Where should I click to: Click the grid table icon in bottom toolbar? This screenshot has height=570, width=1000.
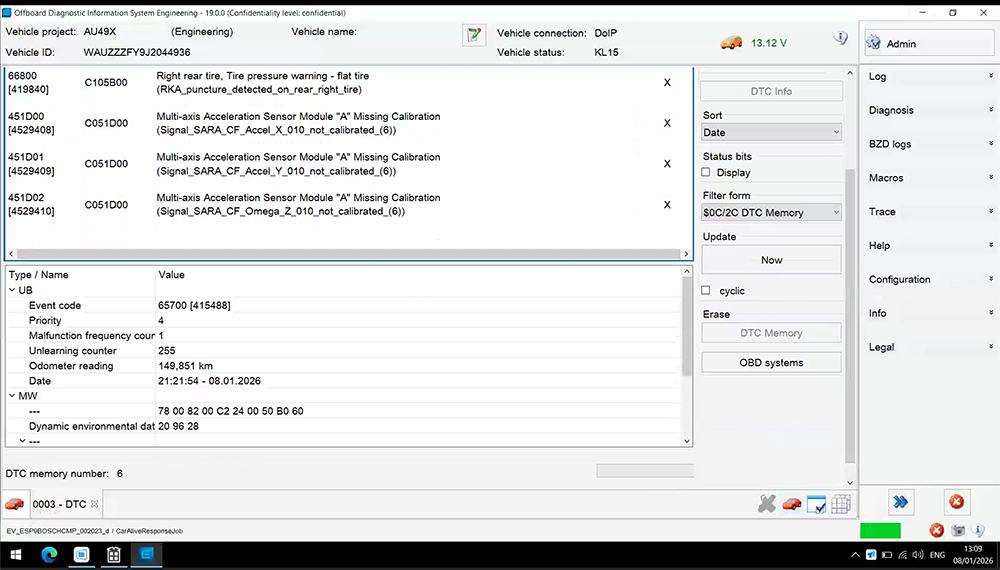(840, 504)
